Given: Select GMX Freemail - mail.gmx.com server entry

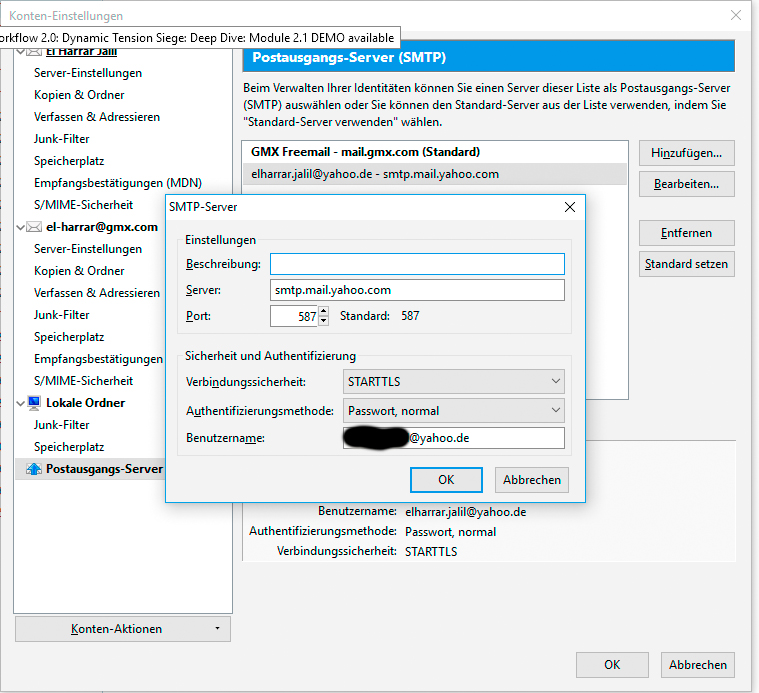Looking at the screenshot, I should [x=434, y=152].
